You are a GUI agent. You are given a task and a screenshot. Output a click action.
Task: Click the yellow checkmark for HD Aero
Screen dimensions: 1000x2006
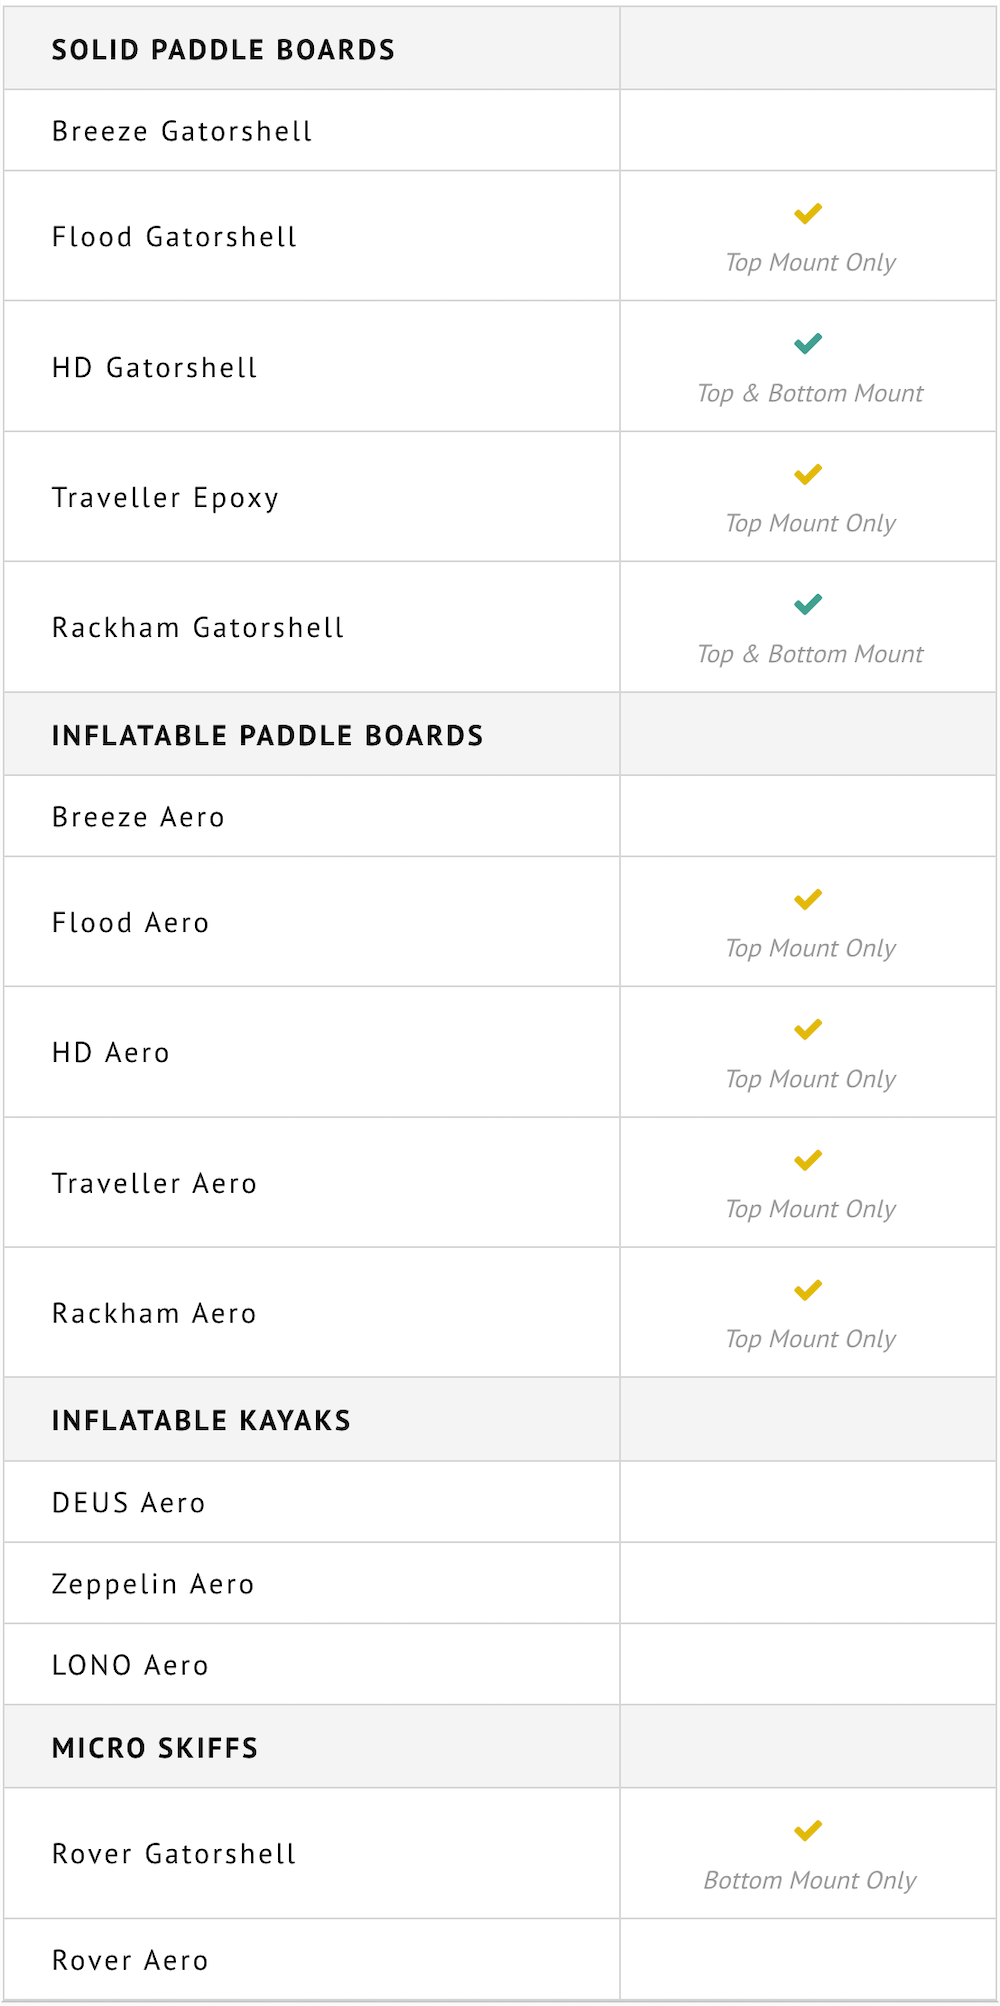coord(808,1029)
